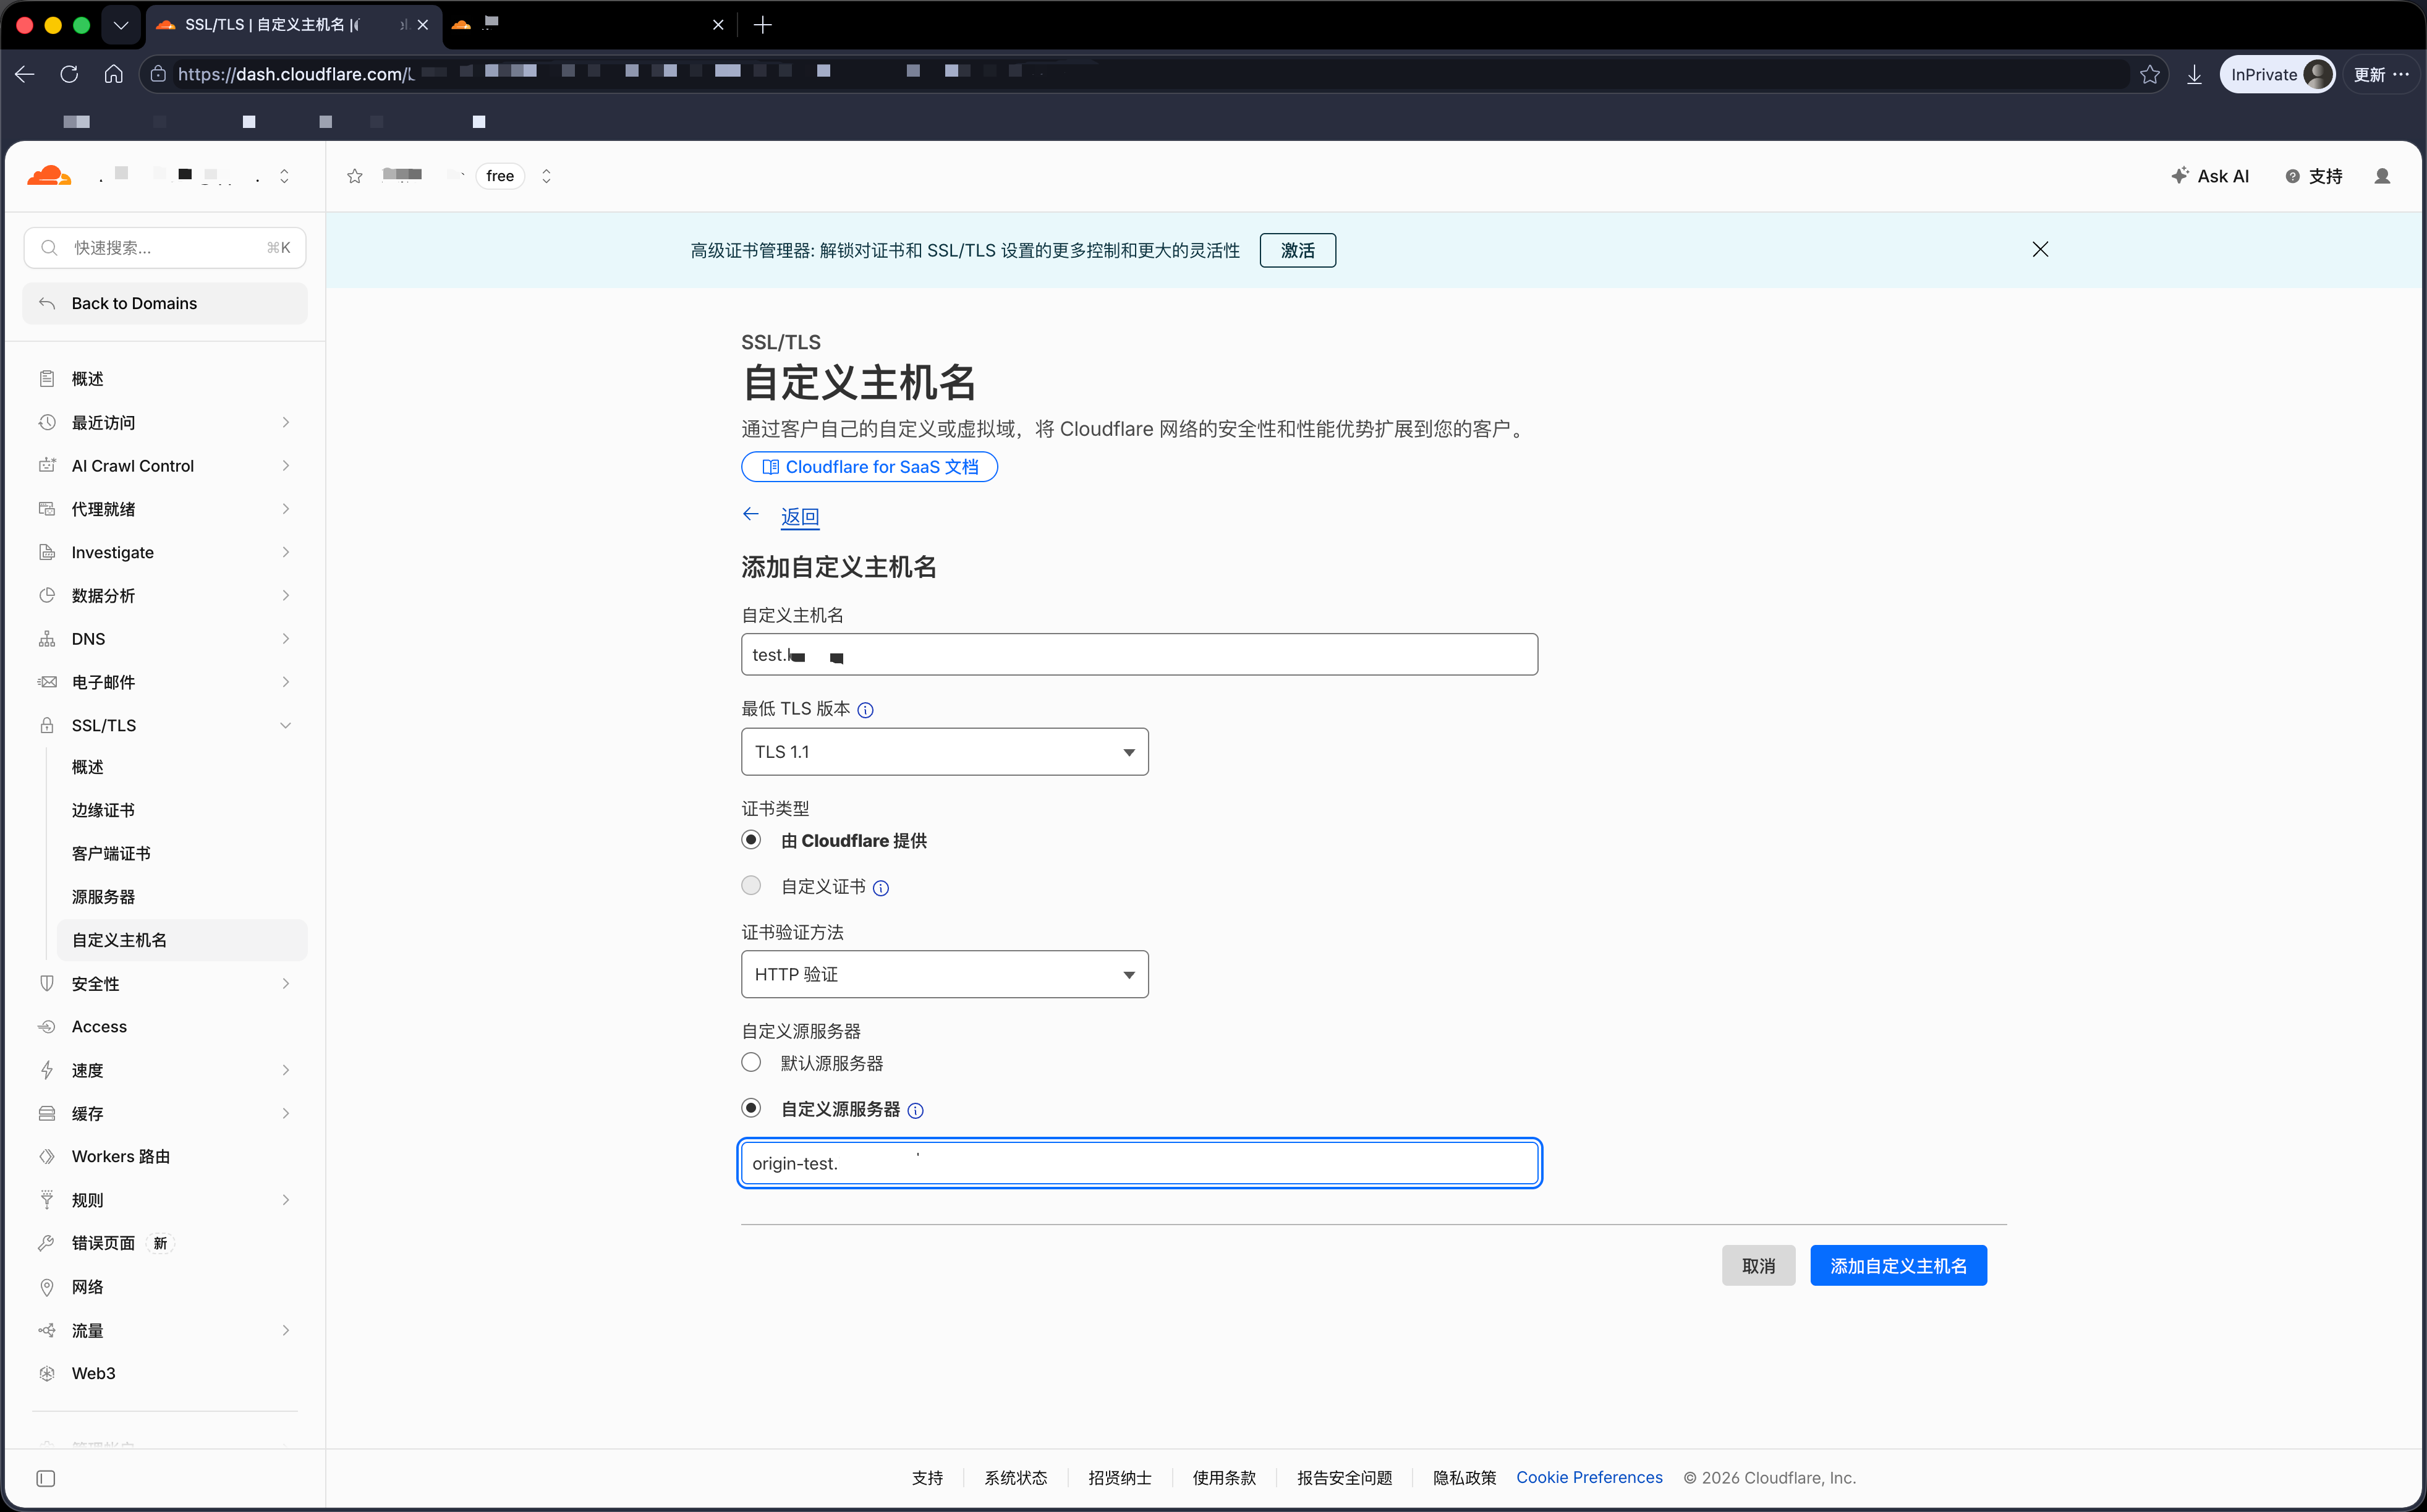Click info icon beside 自定义源服务器 option
Viewport: 2427px width, 1512px height.
(x=915, y=1110)
